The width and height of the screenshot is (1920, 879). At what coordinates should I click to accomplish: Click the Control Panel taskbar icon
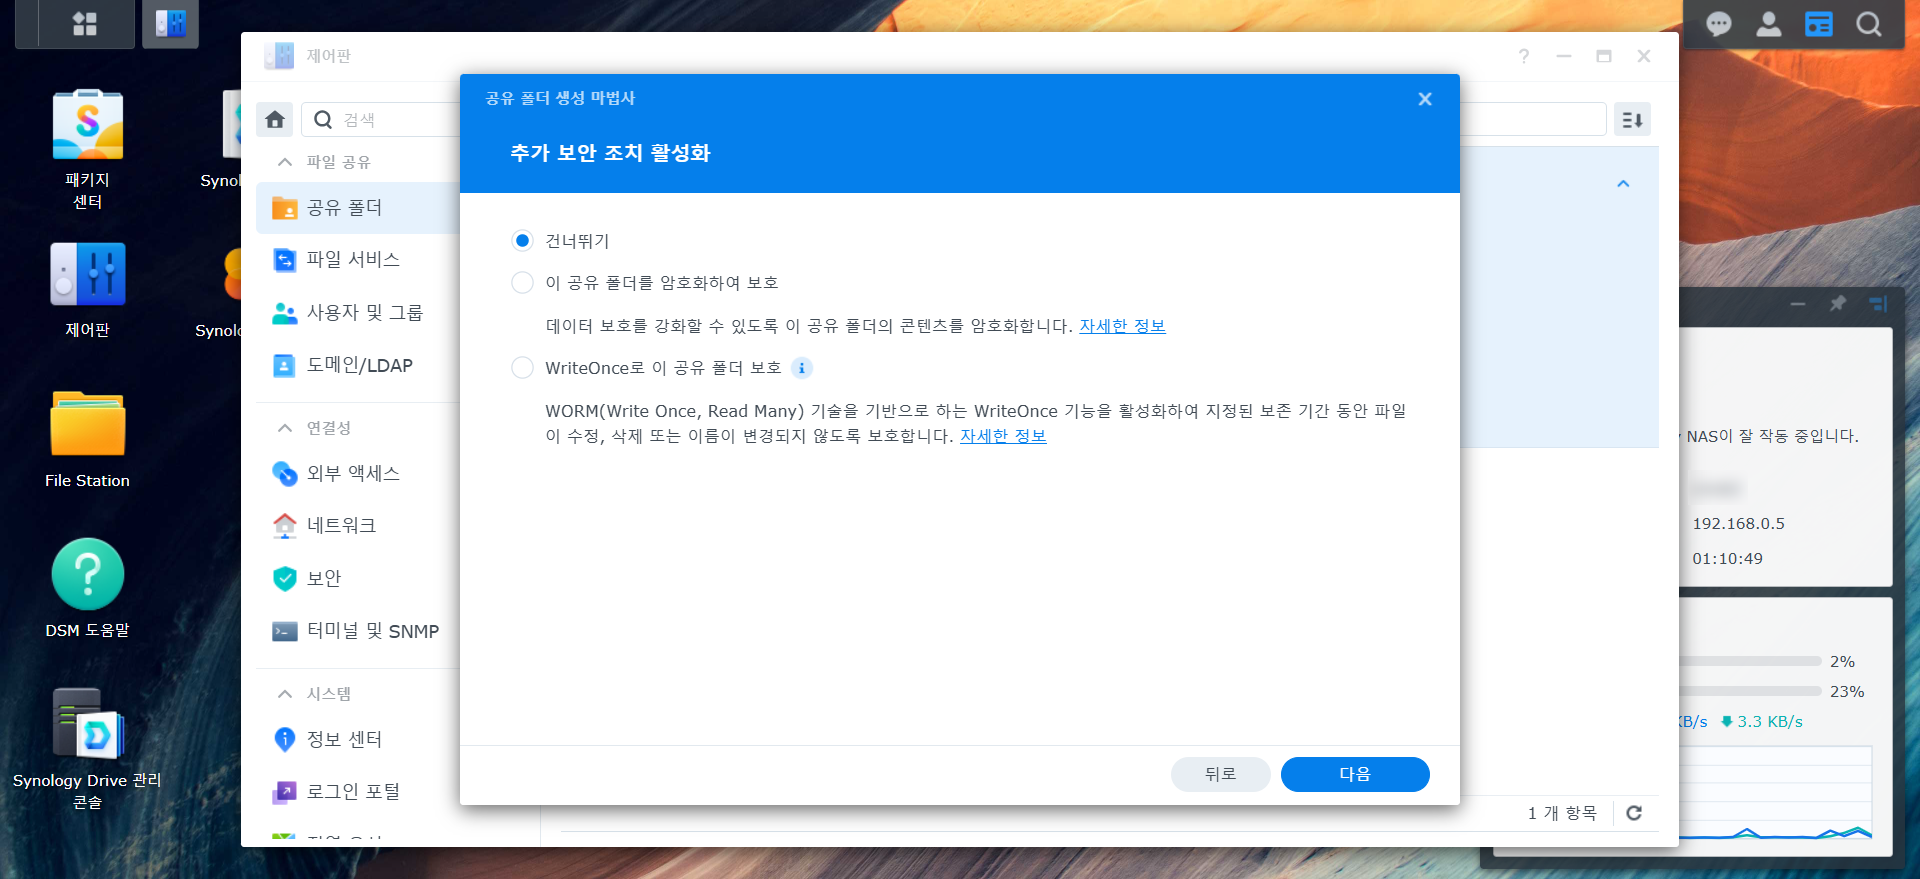[170, 23]
